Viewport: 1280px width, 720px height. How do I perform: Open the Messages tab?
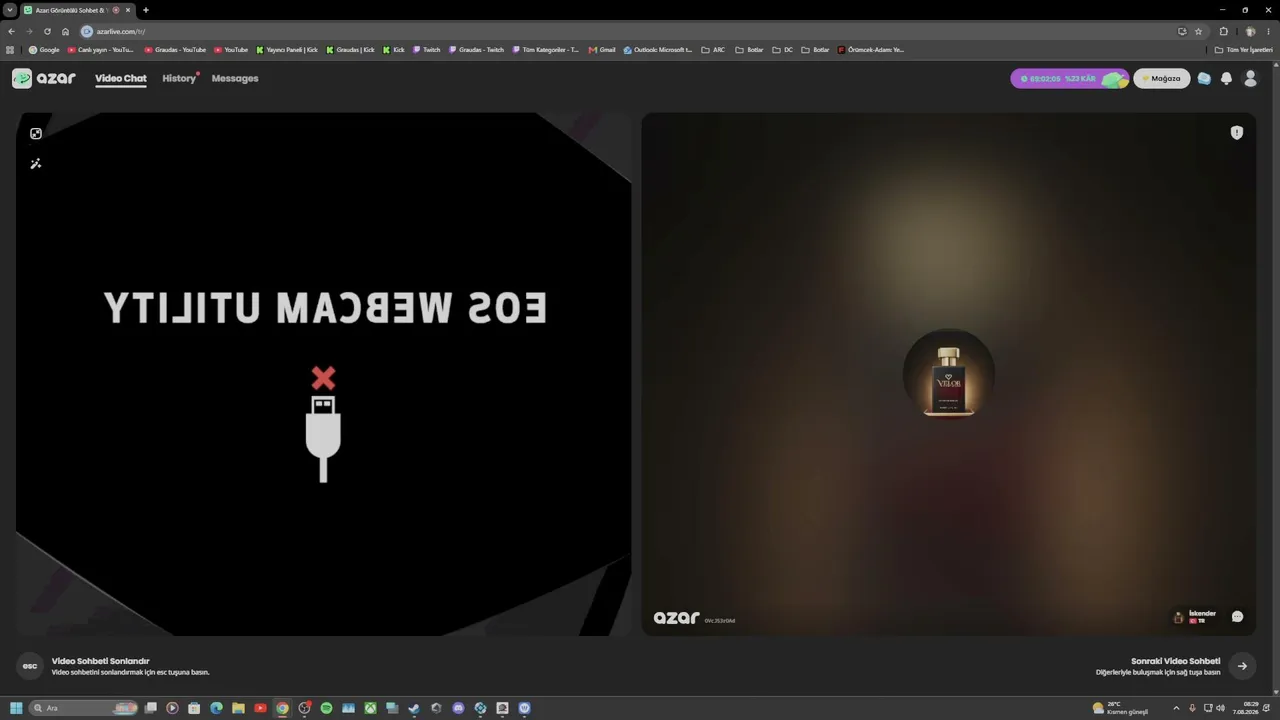pyautogui.click(x=235, y=78)
